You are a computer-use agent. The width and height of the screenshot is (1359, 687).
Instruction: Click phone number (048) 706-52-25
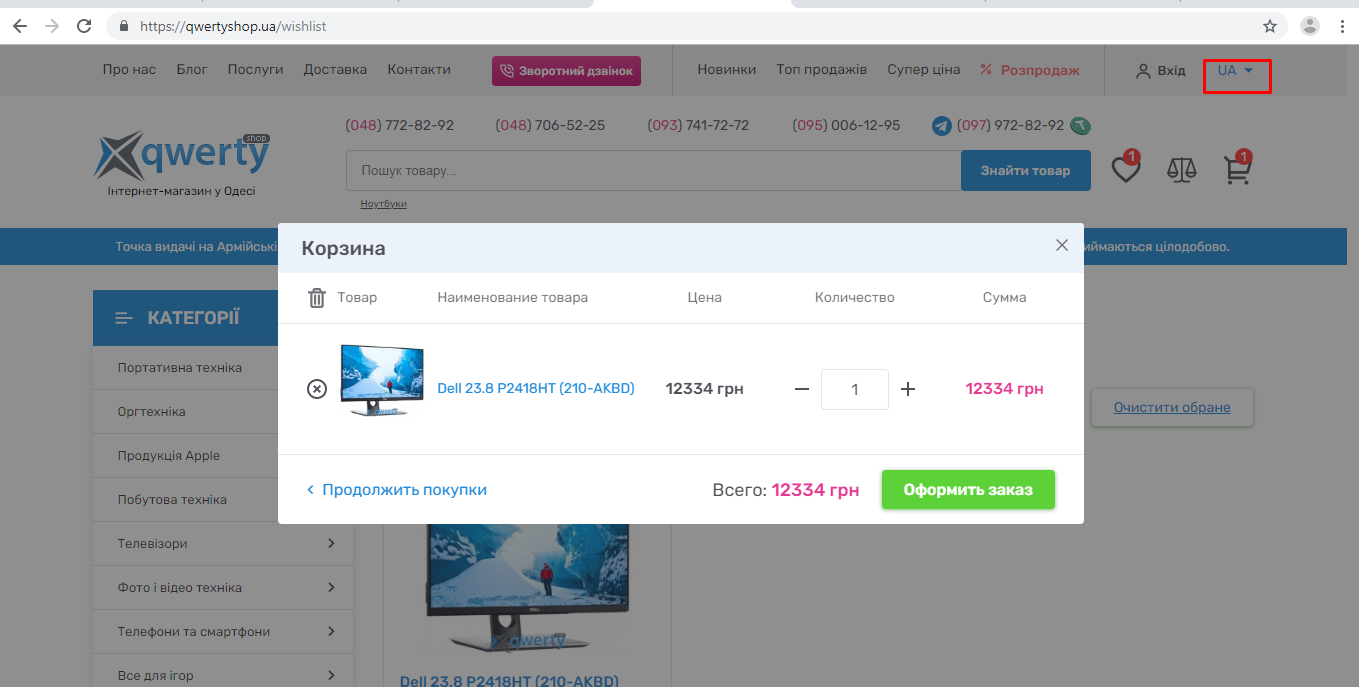point(550,126)
